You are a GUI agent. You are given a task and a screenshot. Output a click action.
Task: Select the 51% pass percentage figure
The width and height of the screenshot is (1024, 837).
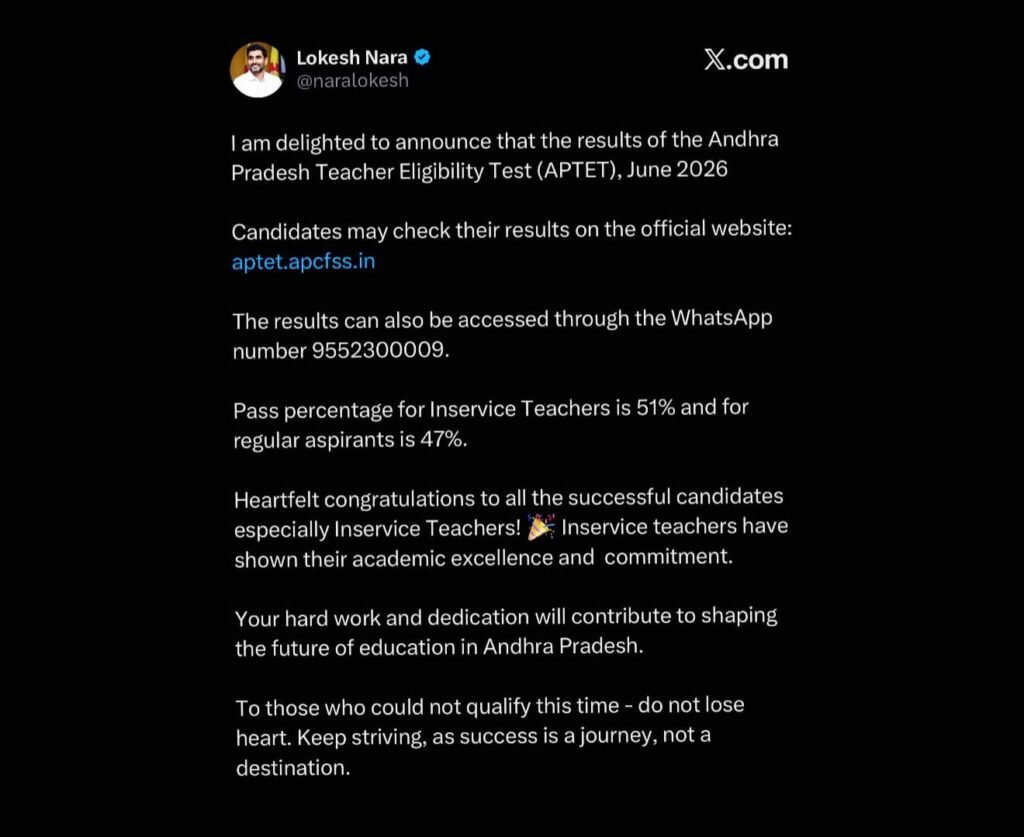656,408
